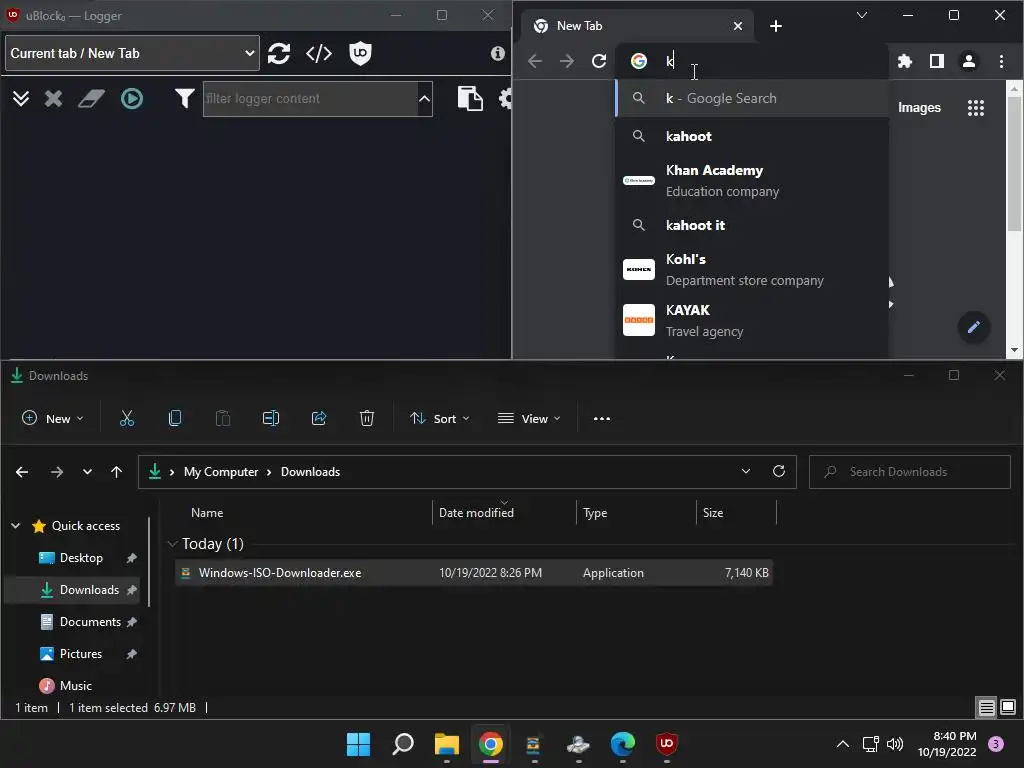Open DOM inspector in uBlock logger
The image size is (1024, 768).
tap(319, 54)
